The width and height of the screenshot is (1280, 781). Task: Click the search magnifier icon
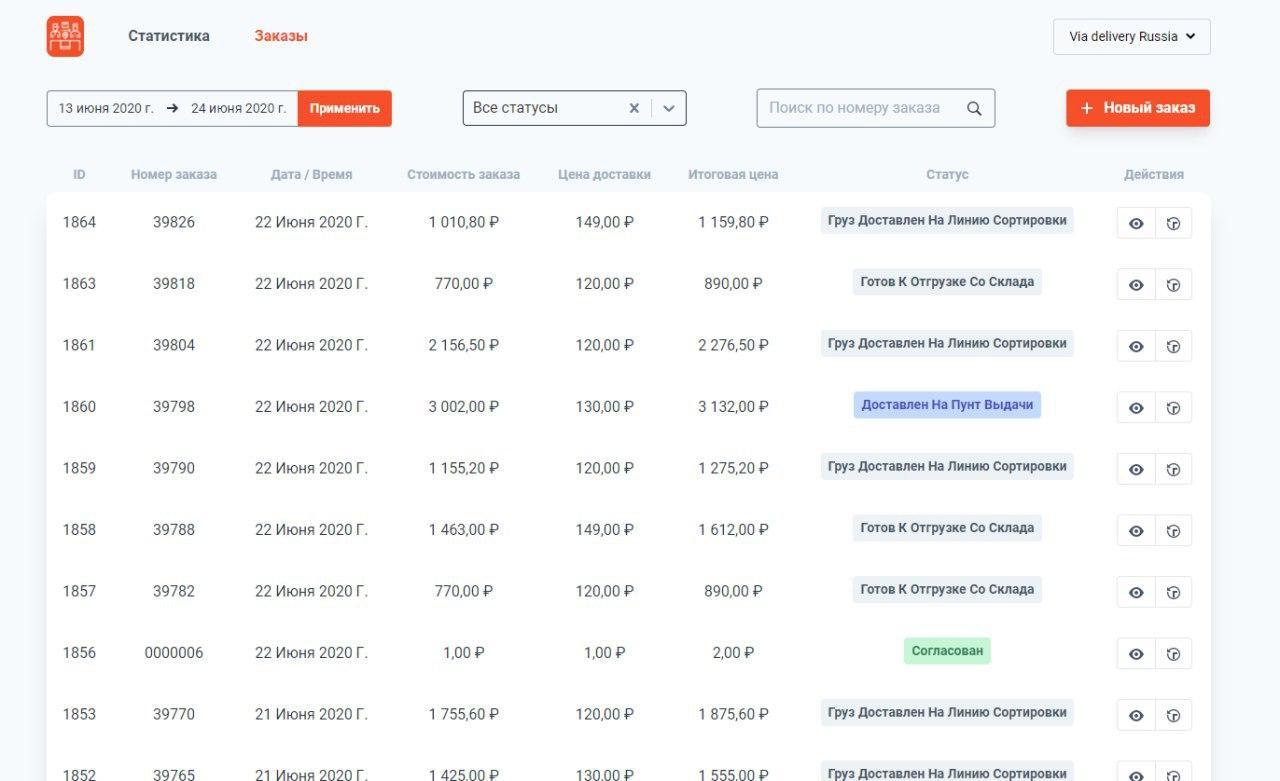pyautogui.click(x=974, y=108)
